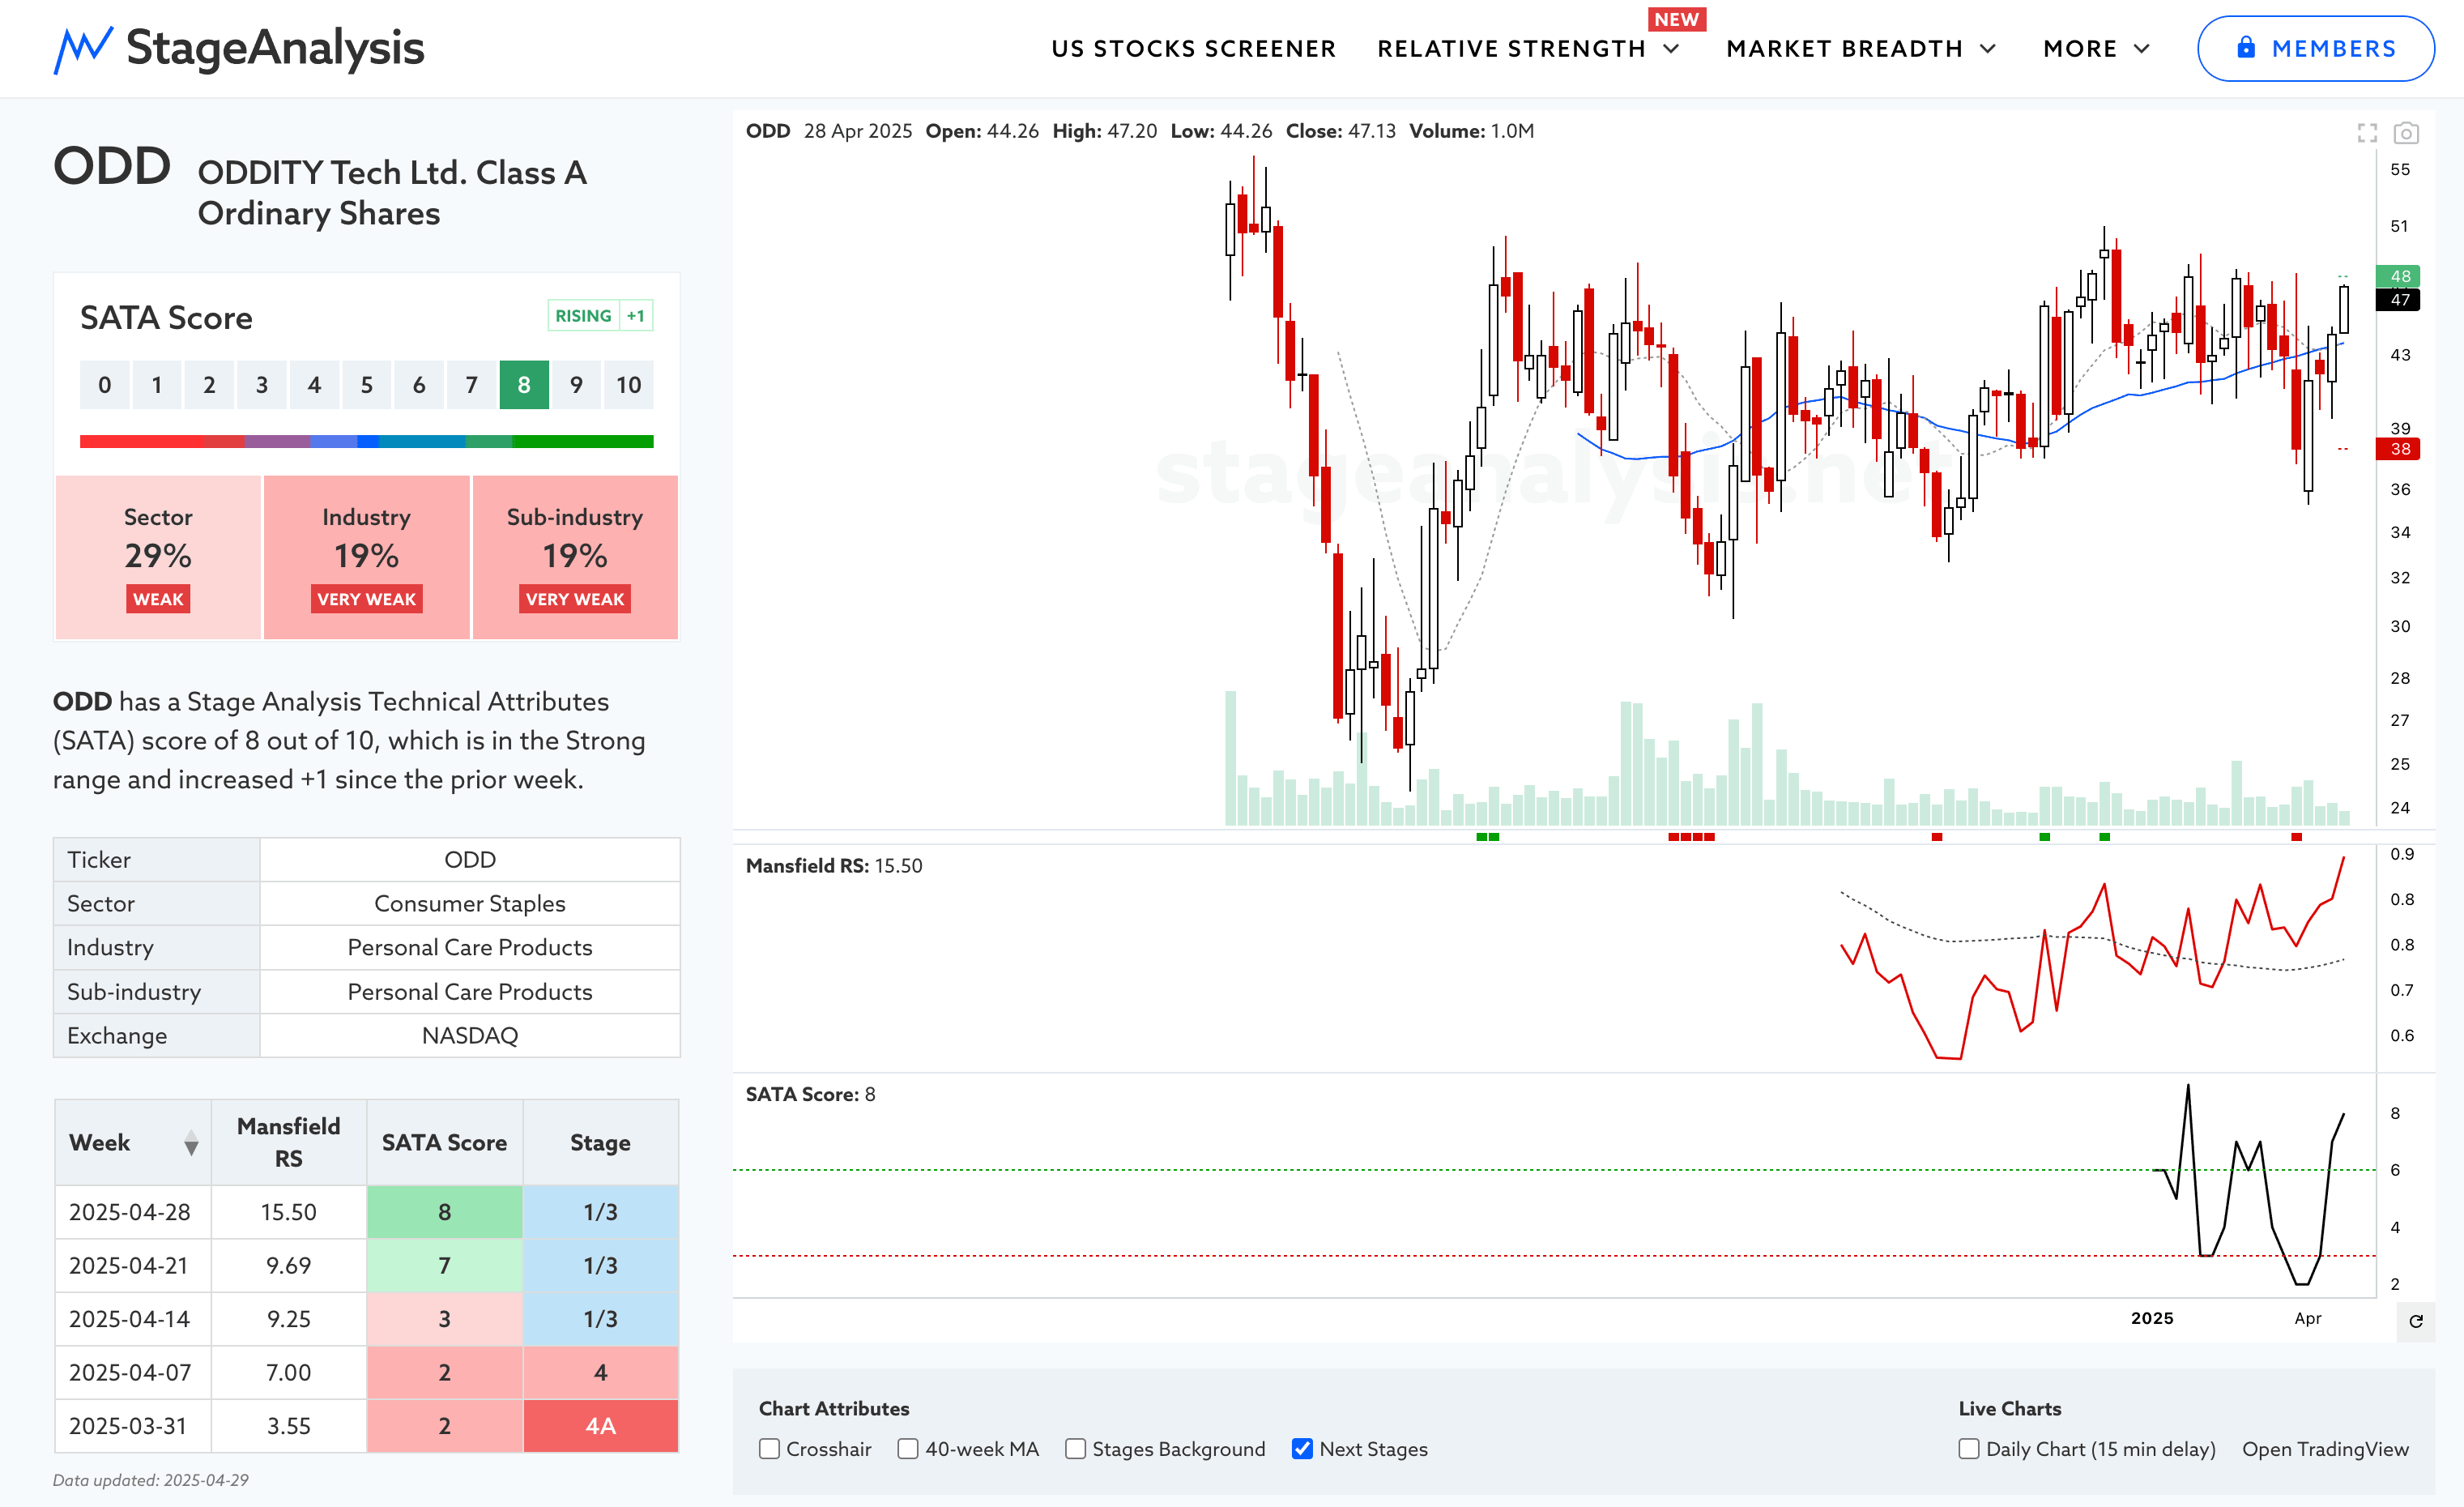Click the Stage column header
This screenshot has width=2464, height=1507.
[x=600, y=1142]
